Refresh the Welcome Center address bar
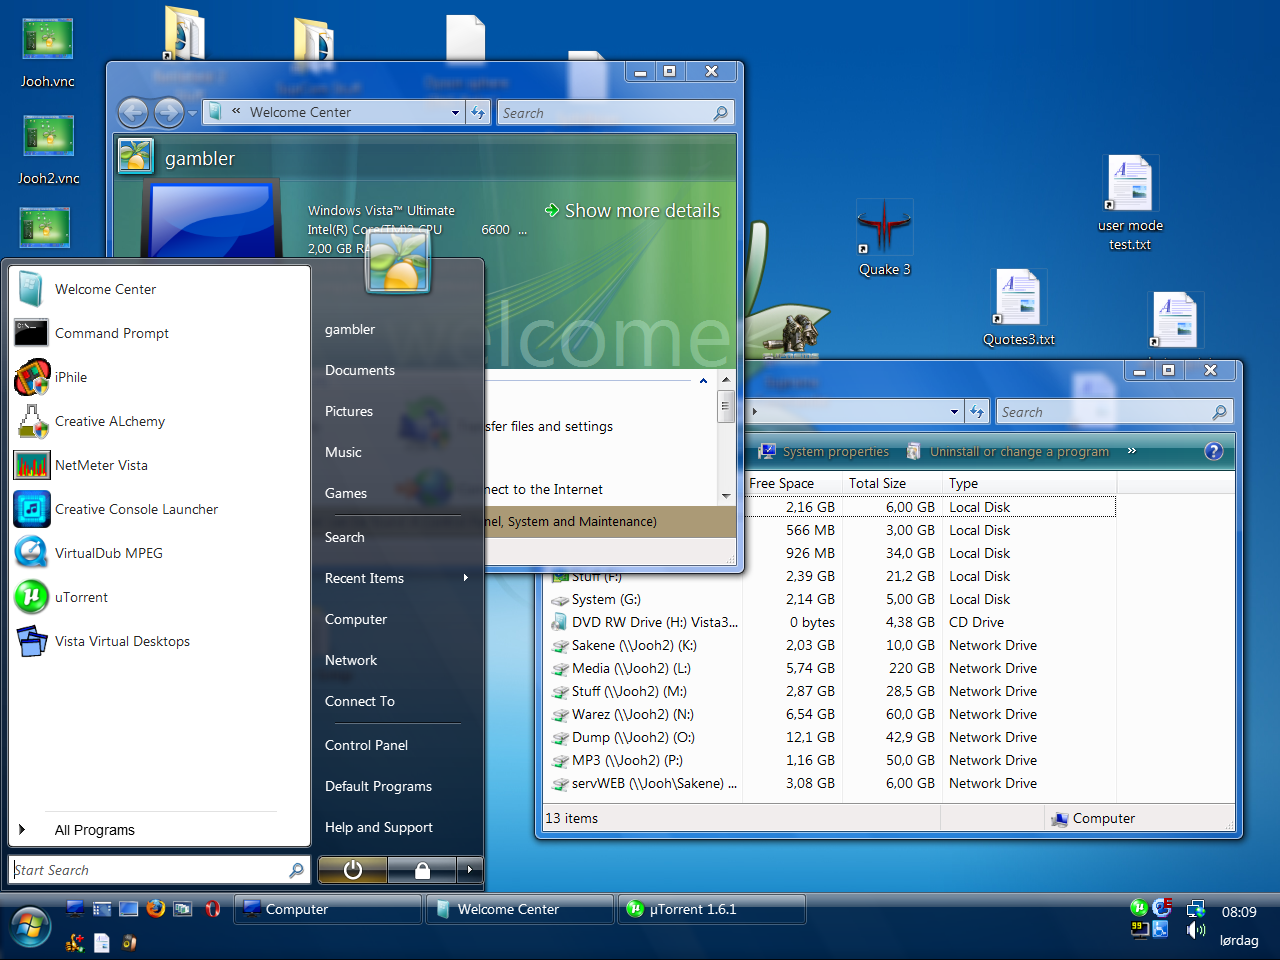The image size is (1280, 960). [478, 113]
